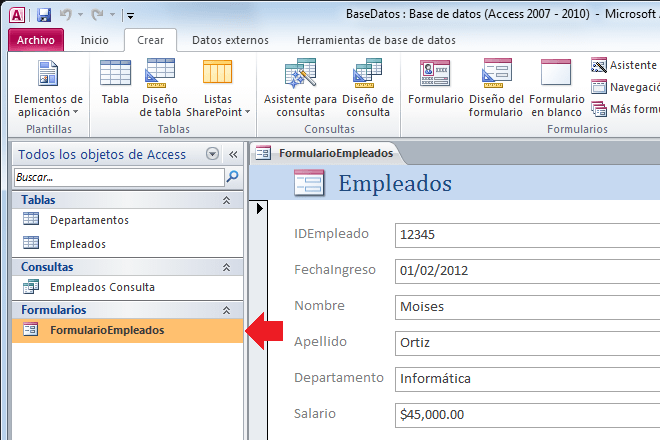Click the Departamentos table icon

(31, 219)
